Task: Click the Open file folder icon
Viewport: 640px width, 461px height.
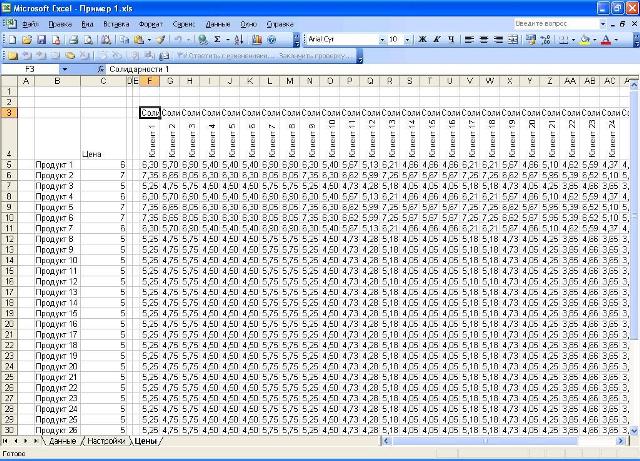Action: [27, 40]
